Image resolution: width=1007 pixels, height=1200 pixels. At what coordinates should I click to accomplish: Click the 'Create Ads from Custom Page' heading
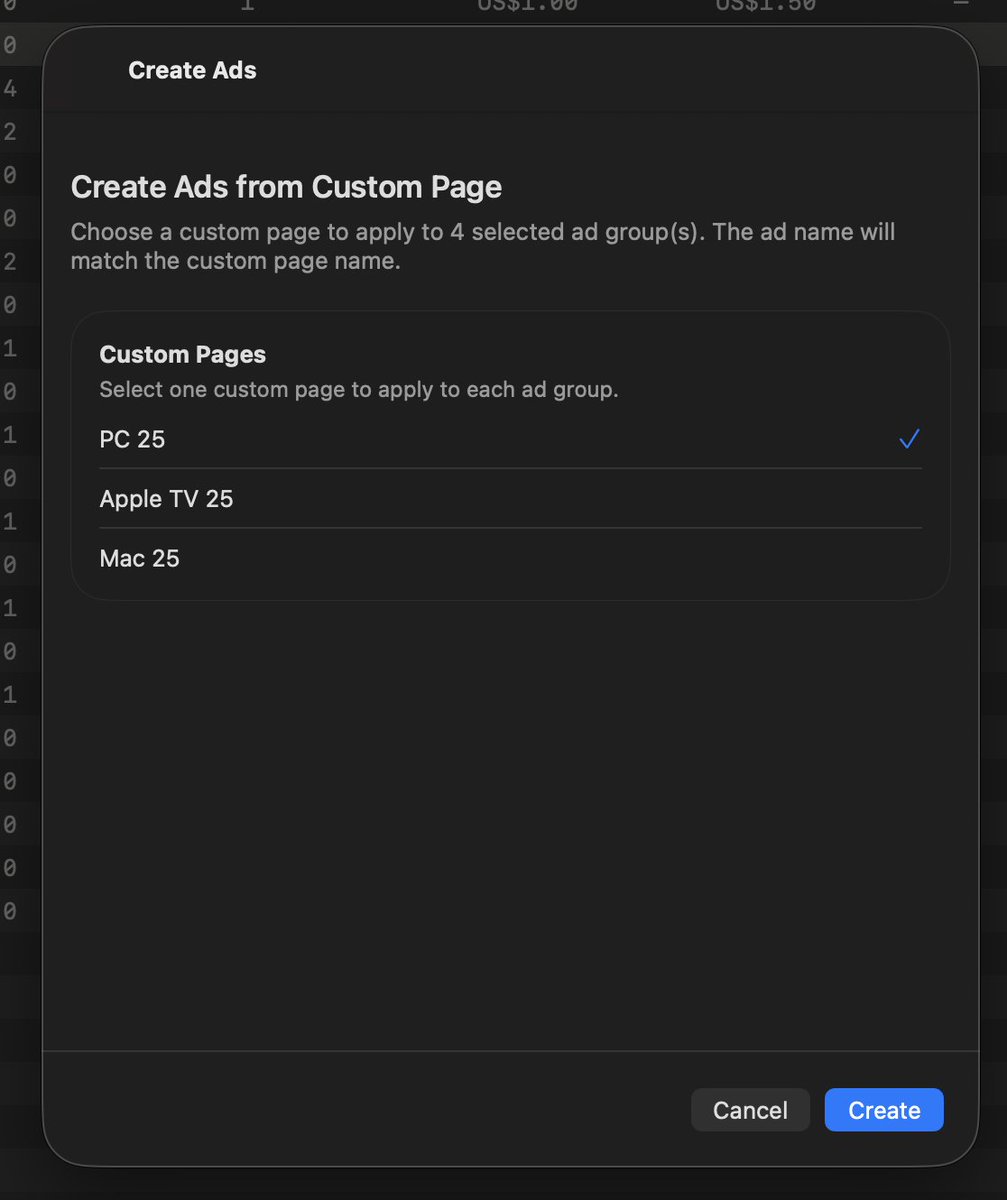click(x=286, y=187)
